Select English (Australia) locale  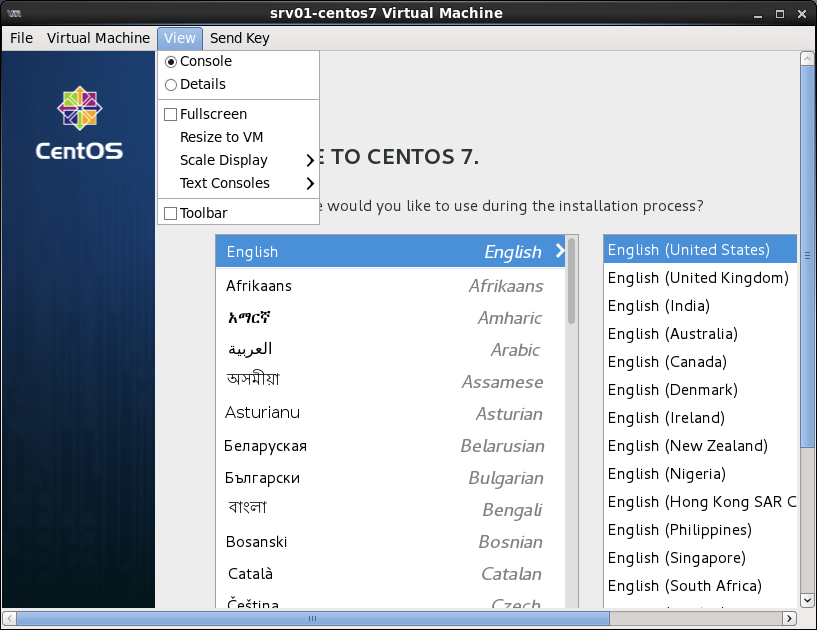point(700,334)
